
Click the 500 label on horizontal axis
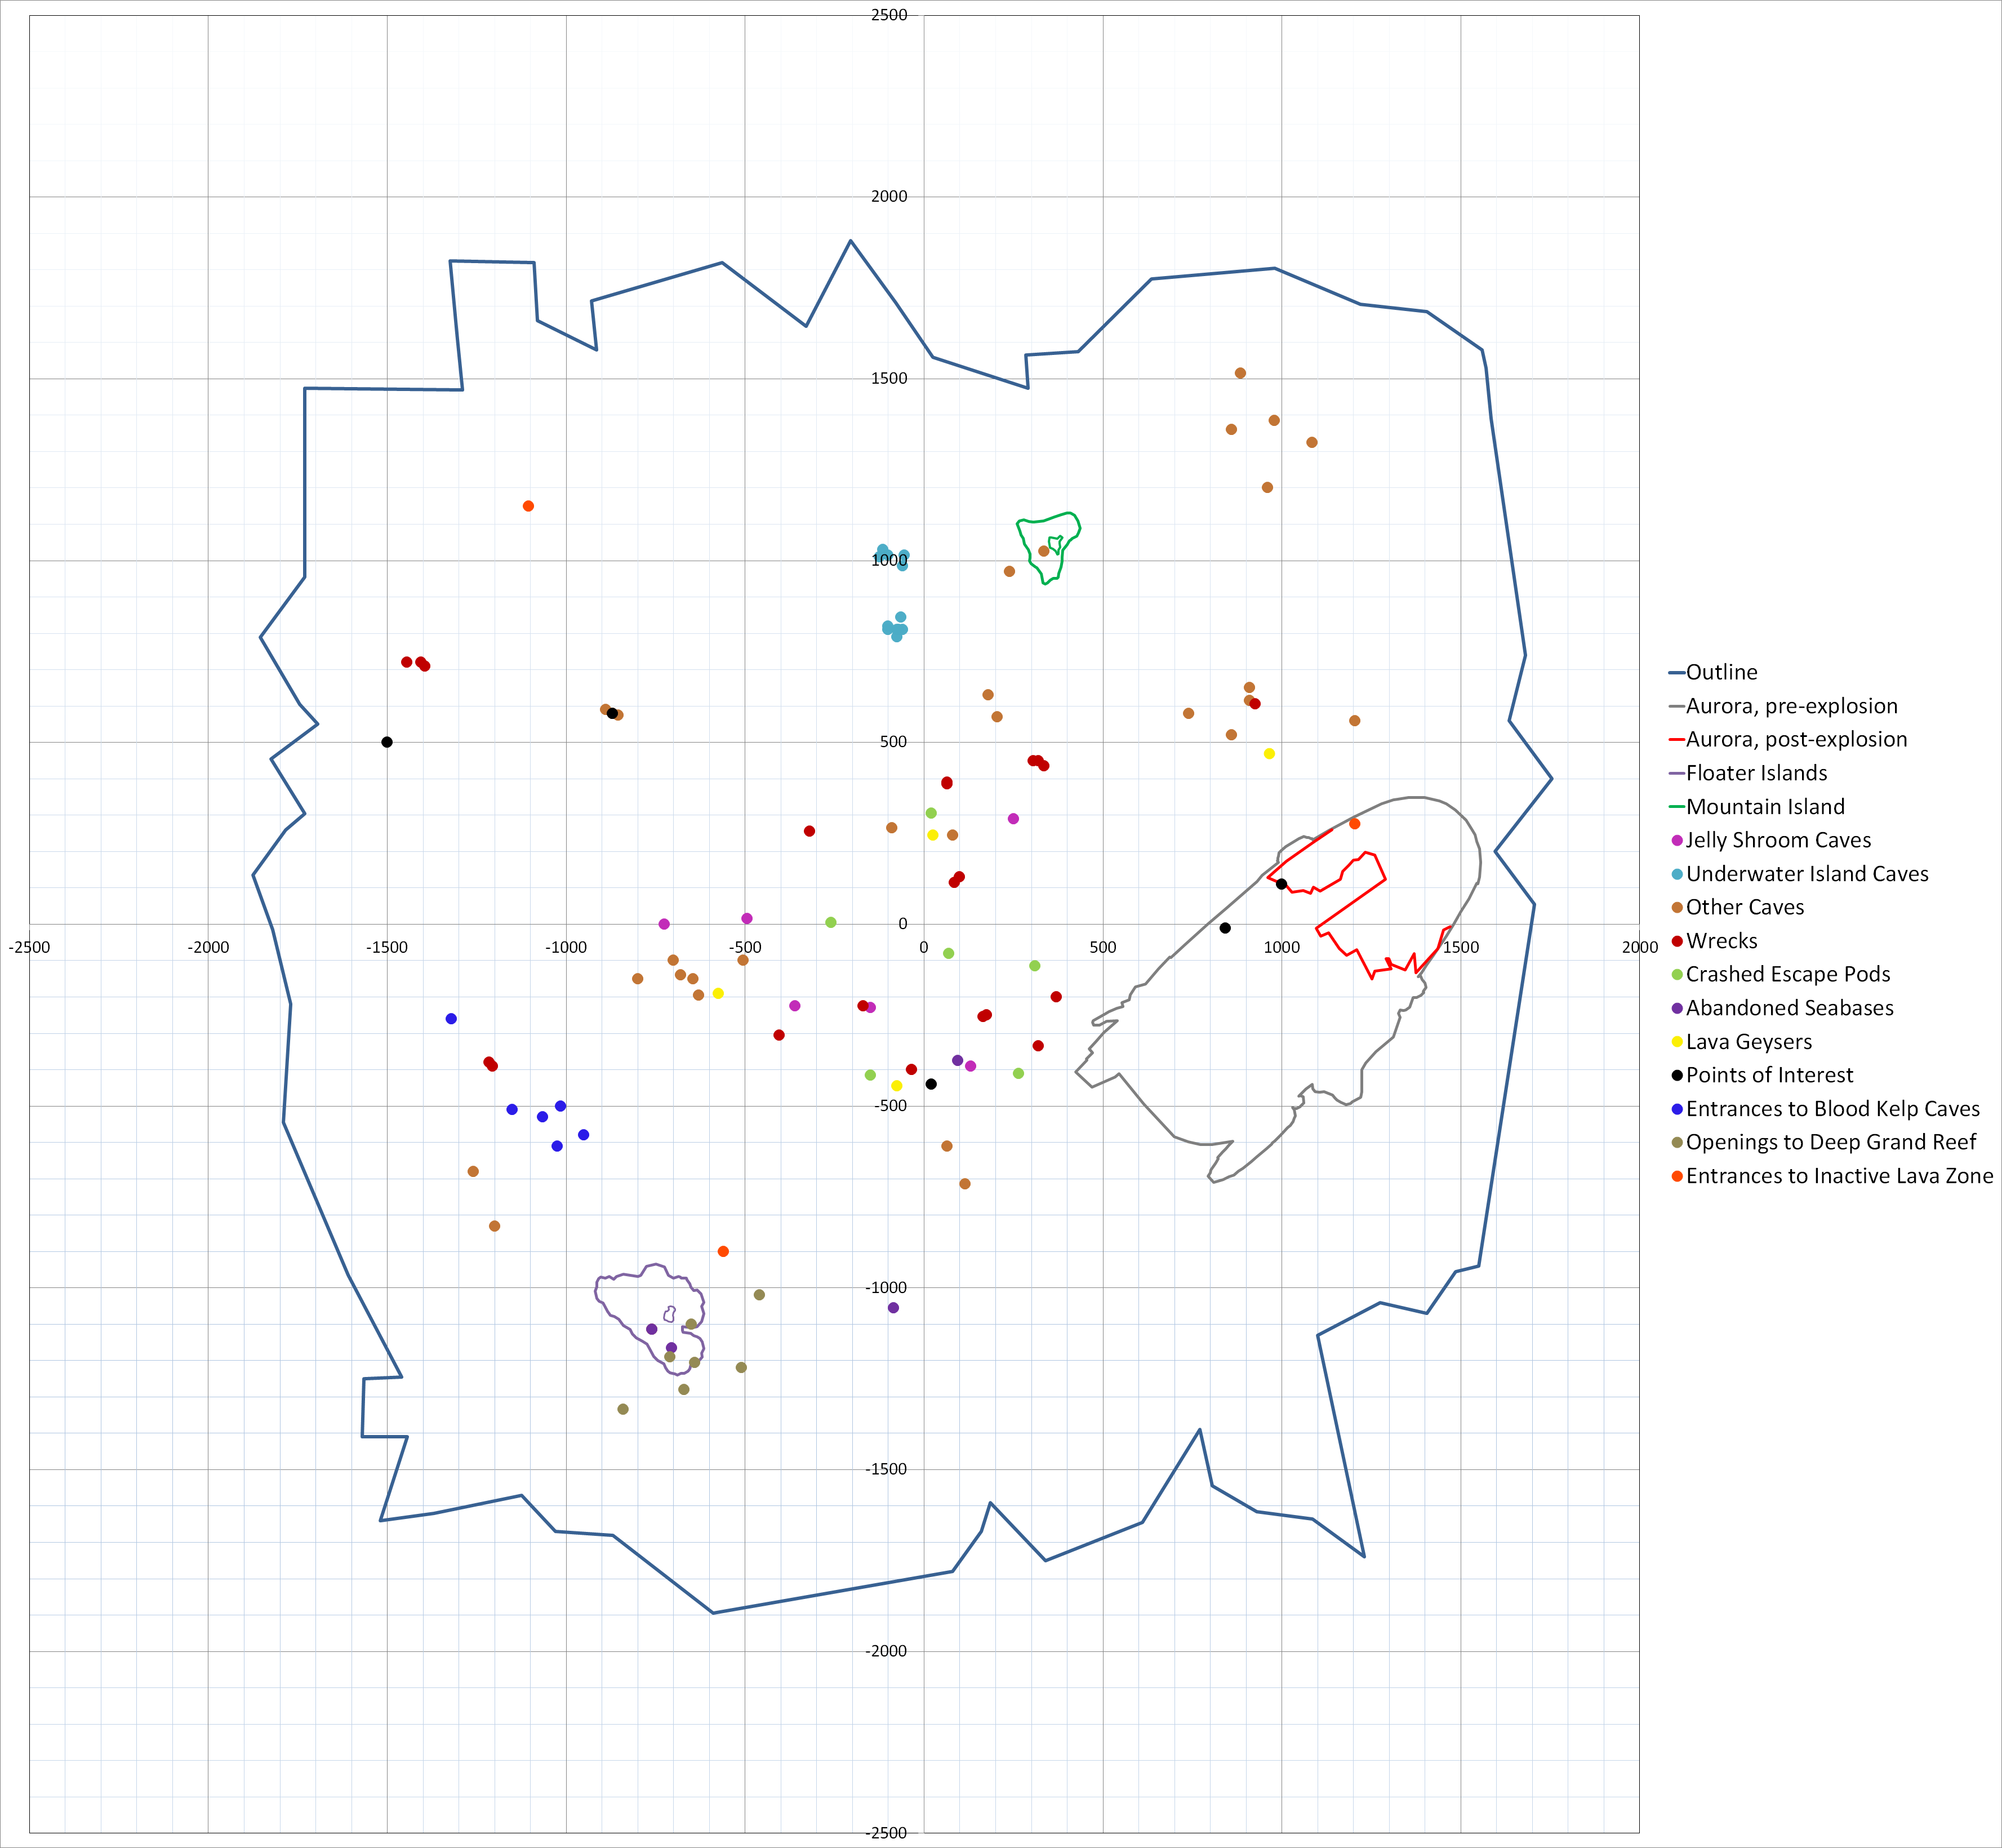[x=1103, y=947]
